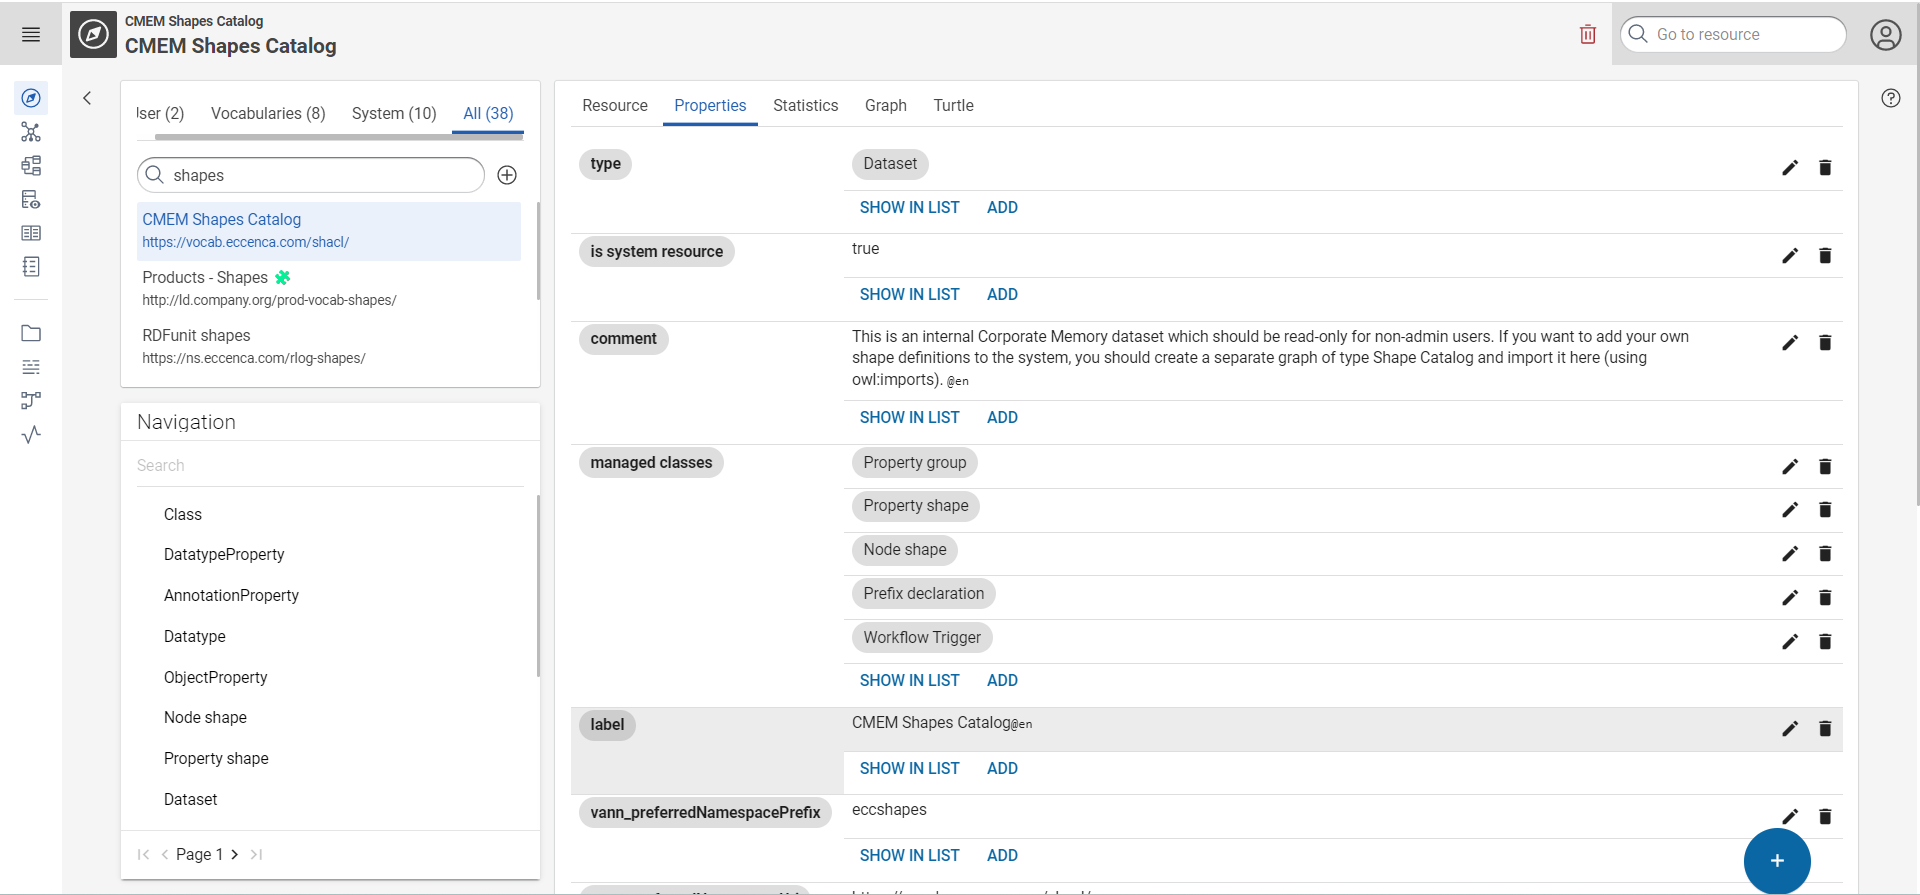
Task: Delete the Workflow Trigger managed class
Action: 1824,642
